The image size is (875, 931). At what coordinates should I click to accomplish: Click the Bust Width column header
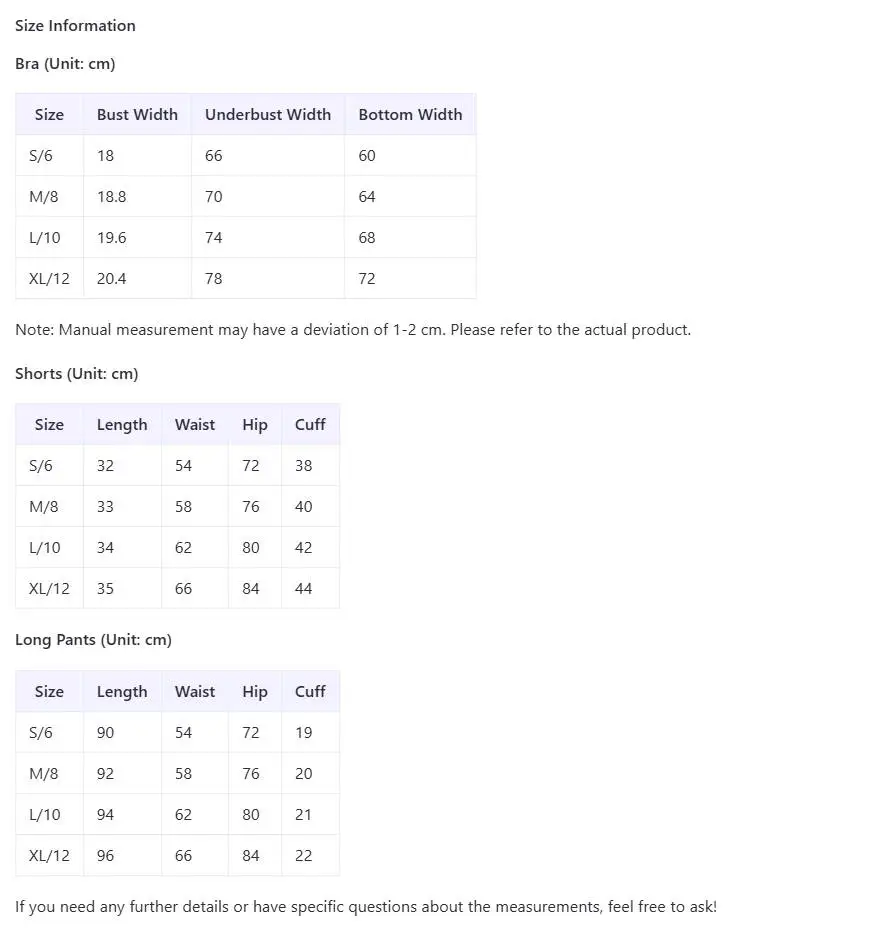coord(137,115)
